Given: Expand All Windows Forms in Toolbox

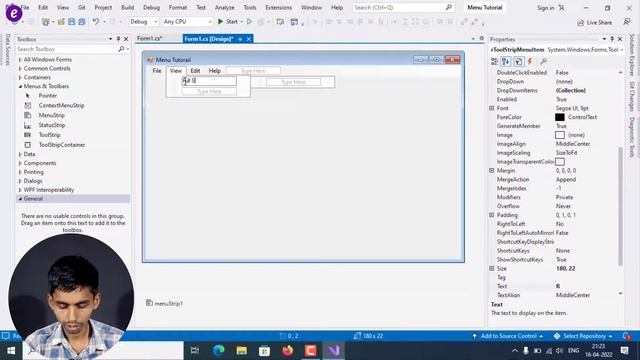Looking at the screenshot, I should point(20,60).
